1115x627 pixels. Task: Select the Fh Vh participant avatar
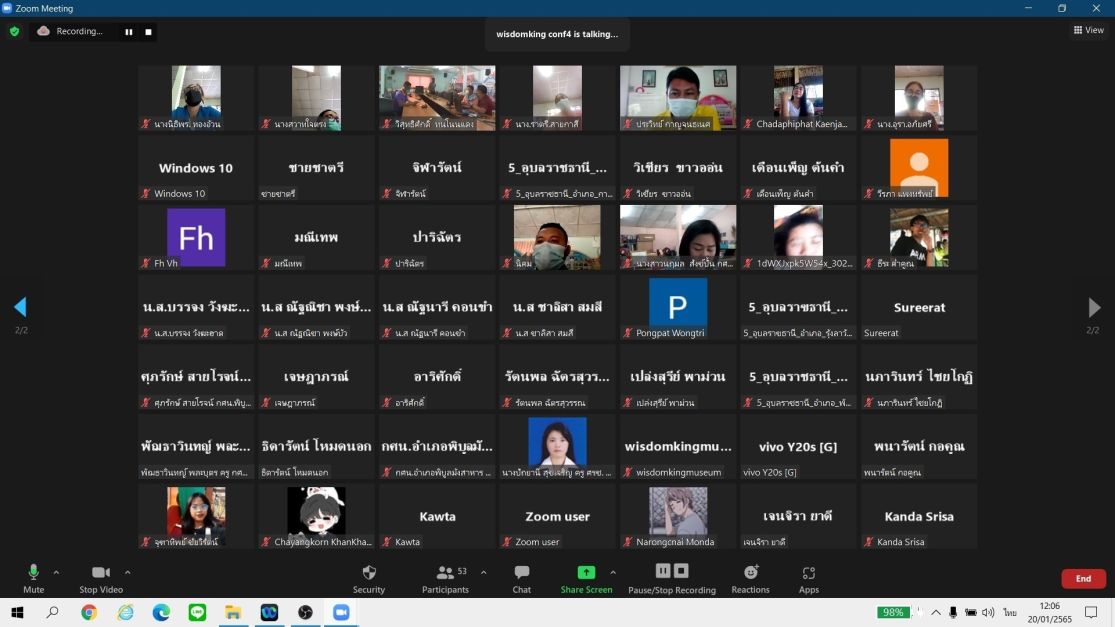click(x=196, y=237)
